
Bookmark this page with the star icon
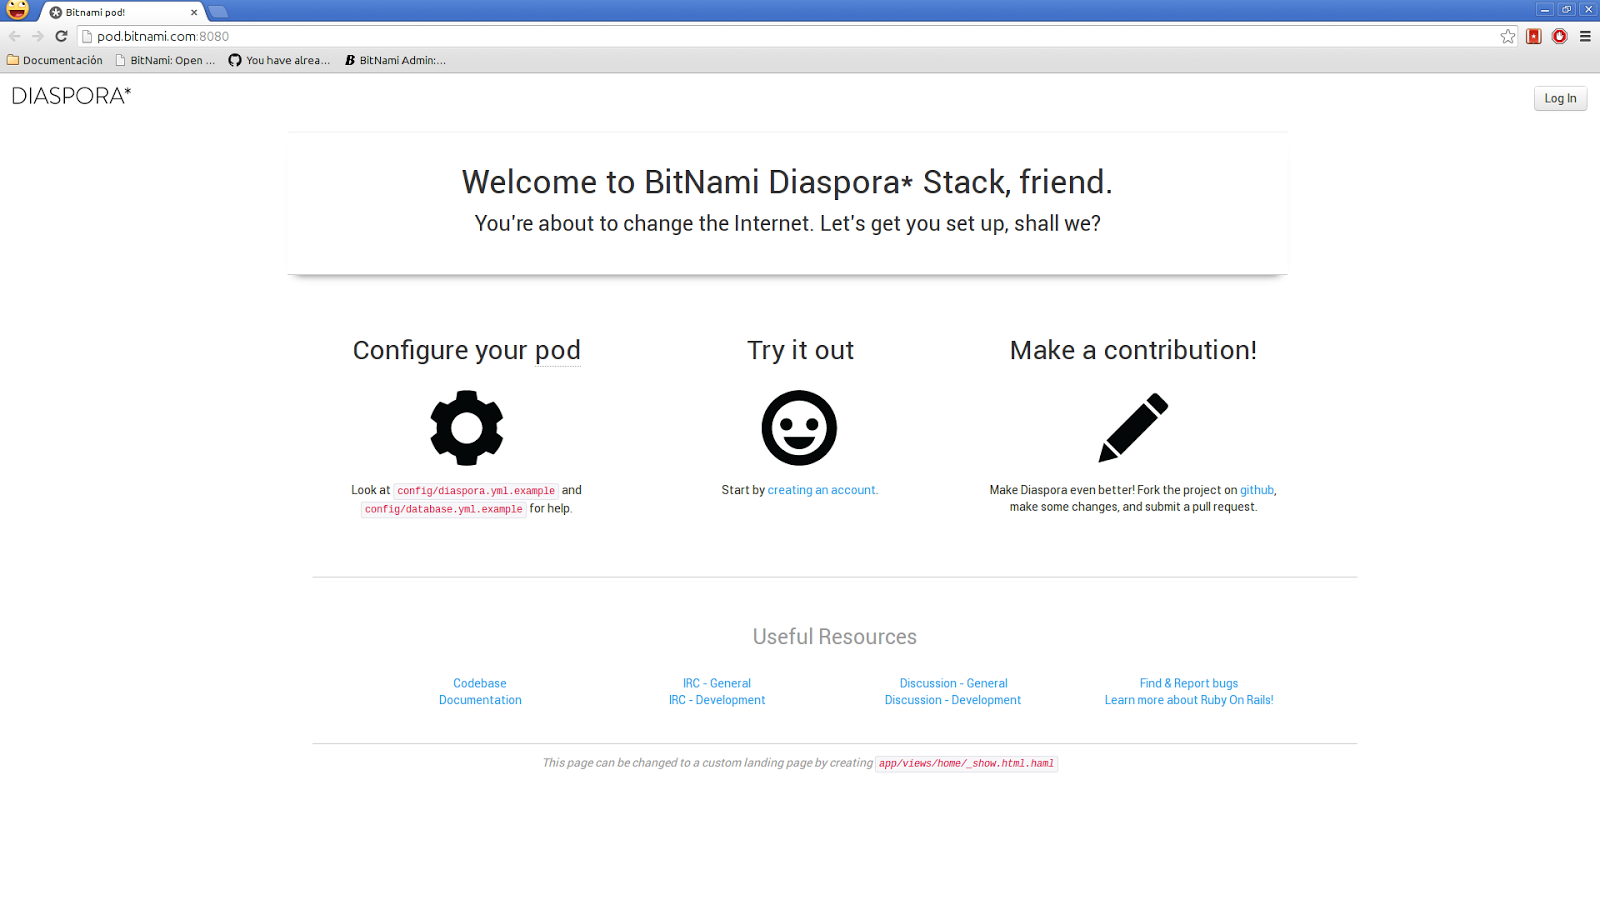pyautogui.click(x=1508, y=36)
